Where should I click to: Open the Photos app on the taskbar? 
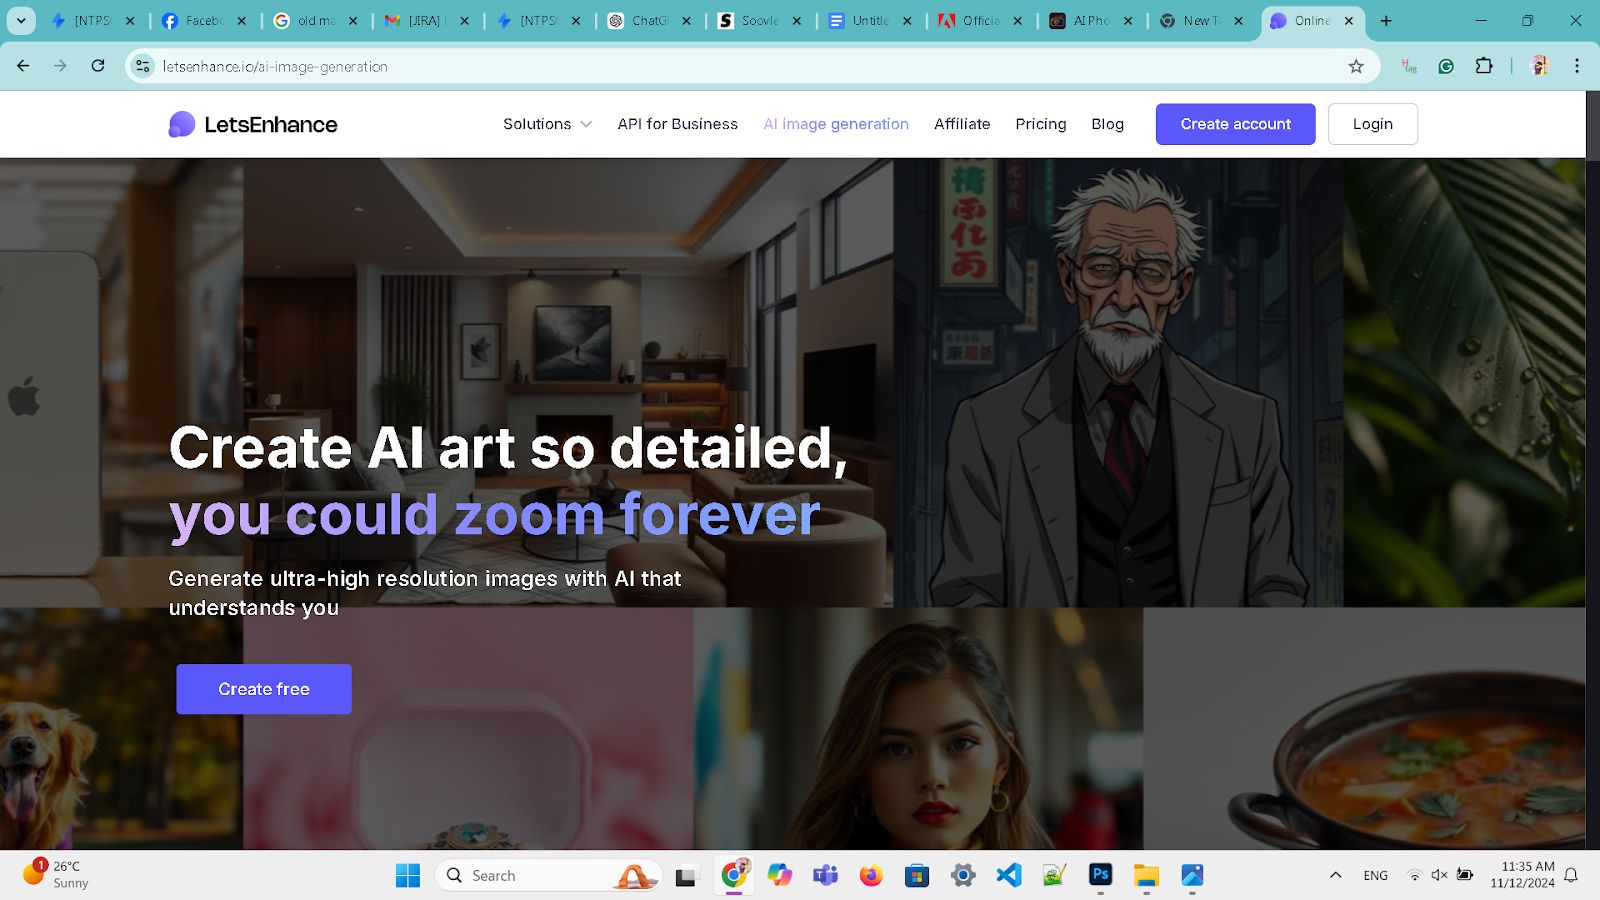(x=1192, y=876)
